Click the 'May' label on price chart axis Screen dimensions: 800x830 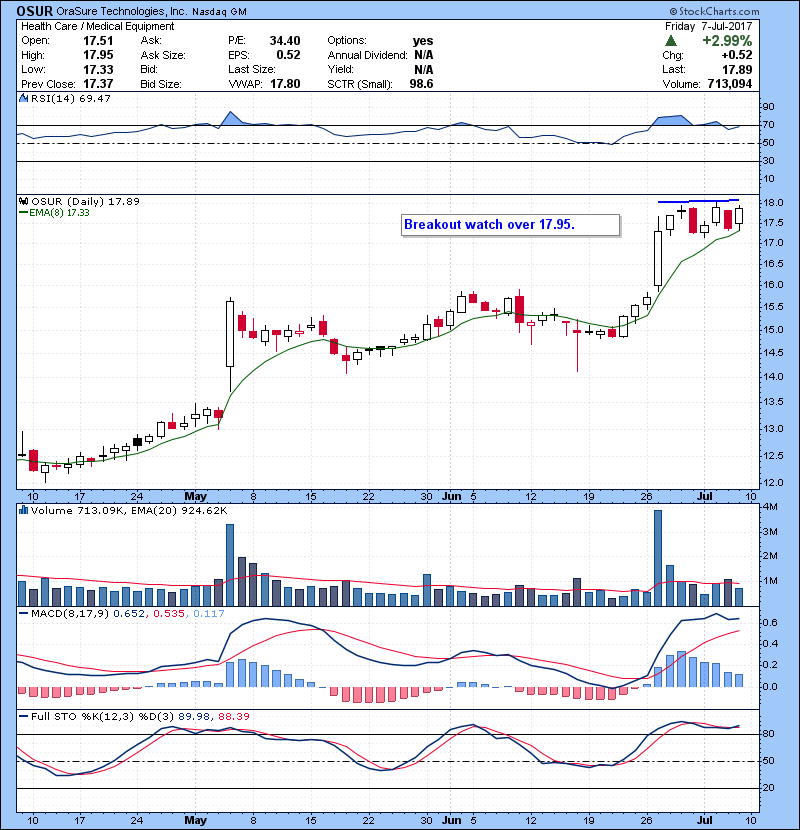tap(195, 497)
